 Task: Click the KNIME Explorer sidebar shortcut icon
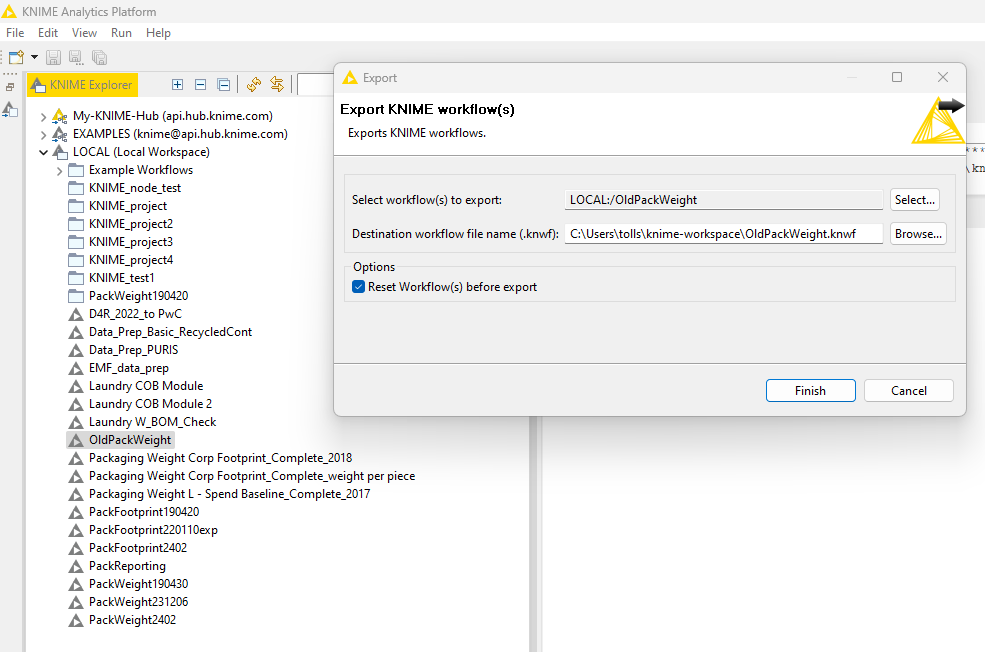pyautogui.click(x=10, y=110)
